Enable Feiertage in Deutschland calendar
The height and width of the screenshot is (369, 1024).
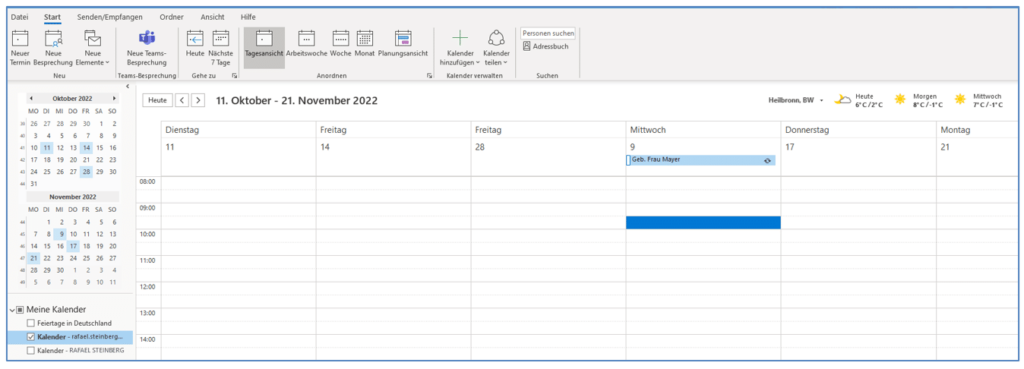[x=31, y=323]
